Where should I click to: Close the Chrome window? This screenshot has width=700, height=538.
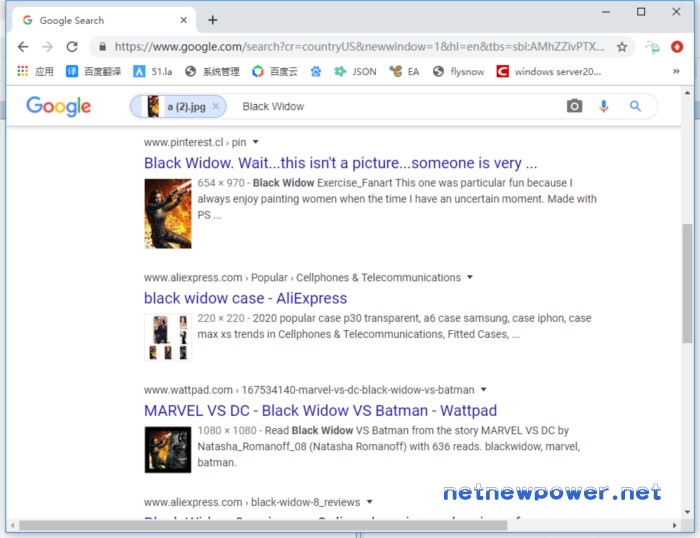tap(676, 12)
